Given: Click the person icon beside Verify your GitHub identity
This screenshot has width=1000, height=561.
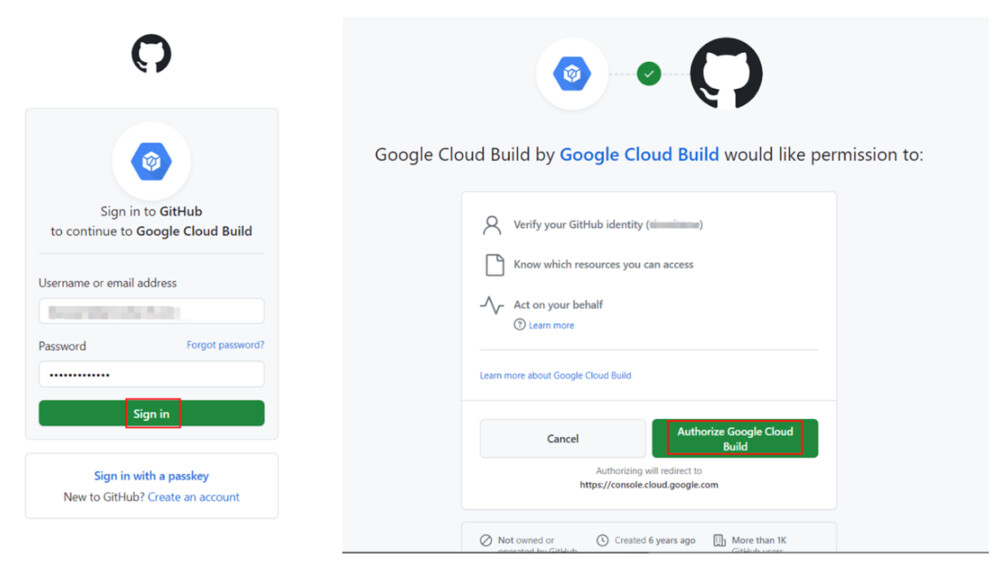Looking at the screenshot, I should pyautogui.click(x=492, y=225).
